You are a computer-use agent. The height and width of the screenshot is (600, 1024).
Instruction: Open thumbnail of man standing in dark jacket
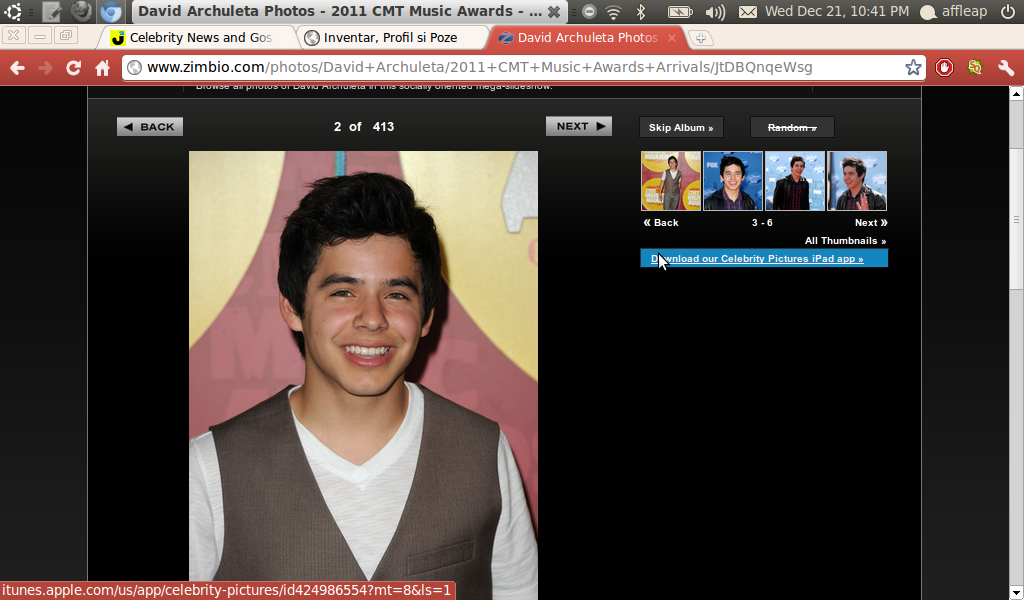pyautogui.click(x=795, y=181)
